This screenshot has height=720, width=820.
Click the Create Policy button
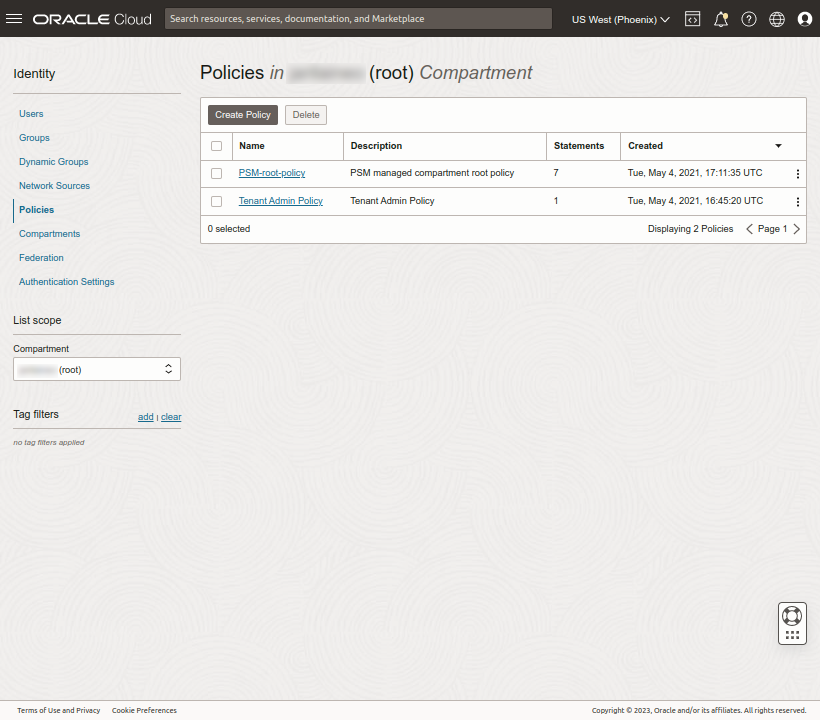click(242, 114)
